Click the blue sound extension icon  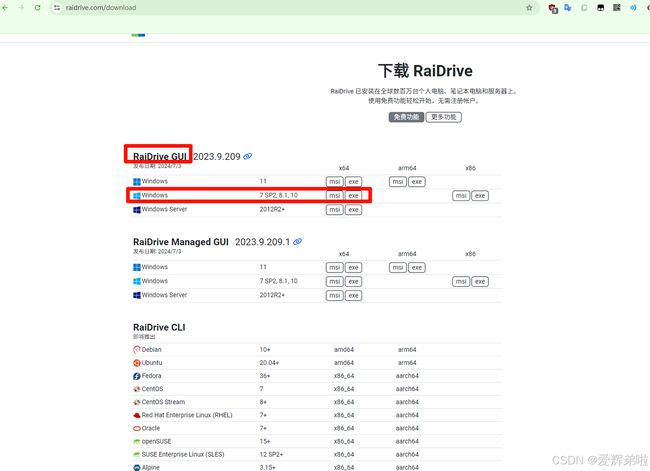(633, 7)
